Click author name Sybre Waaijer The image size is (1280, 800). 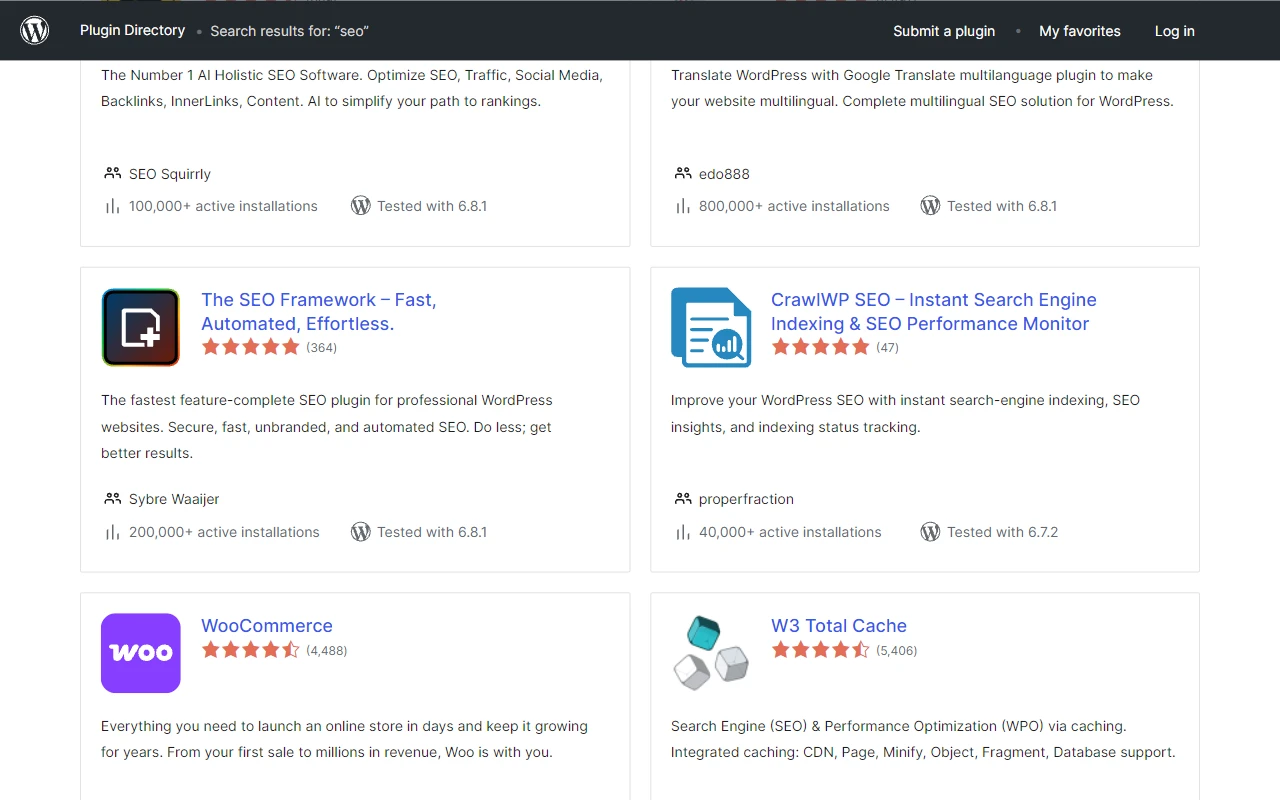point(174,499)
